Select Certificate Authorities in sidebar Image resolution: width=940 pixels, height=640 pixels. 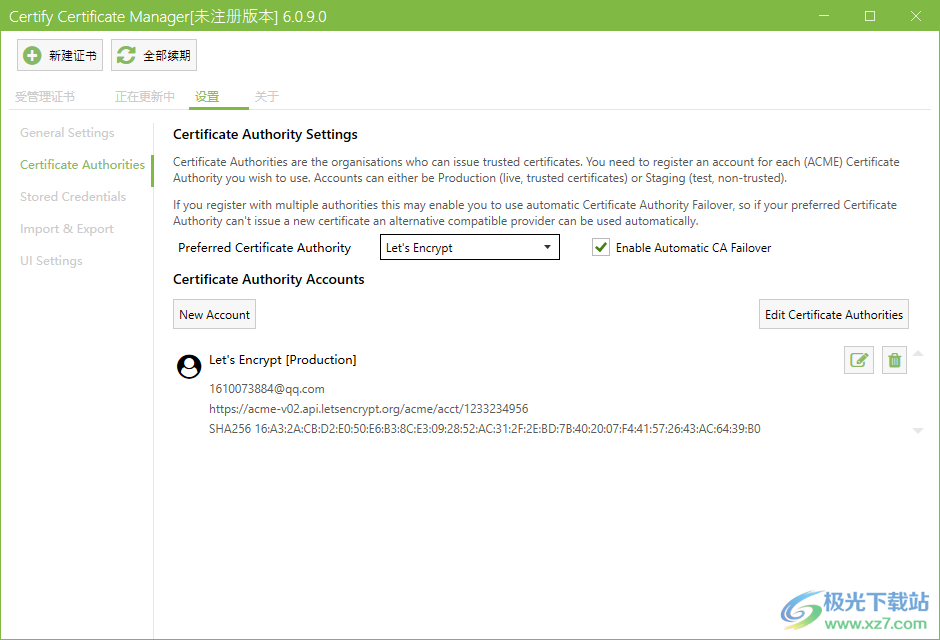tap(82, 165)
